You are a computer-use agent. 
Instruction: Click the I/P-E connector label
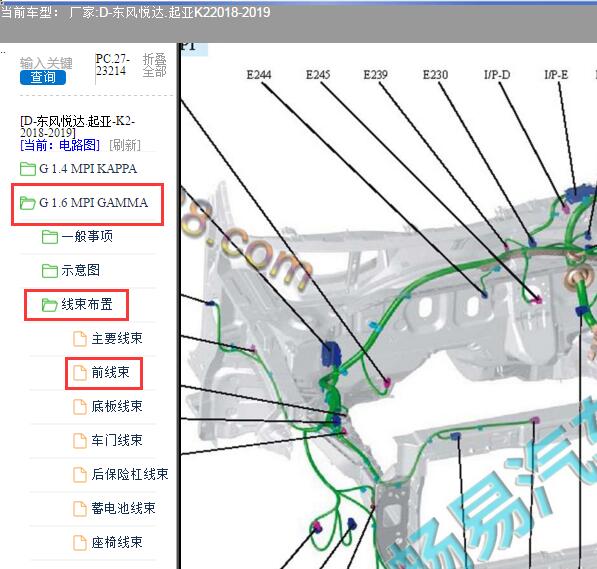tap(556, 75)
